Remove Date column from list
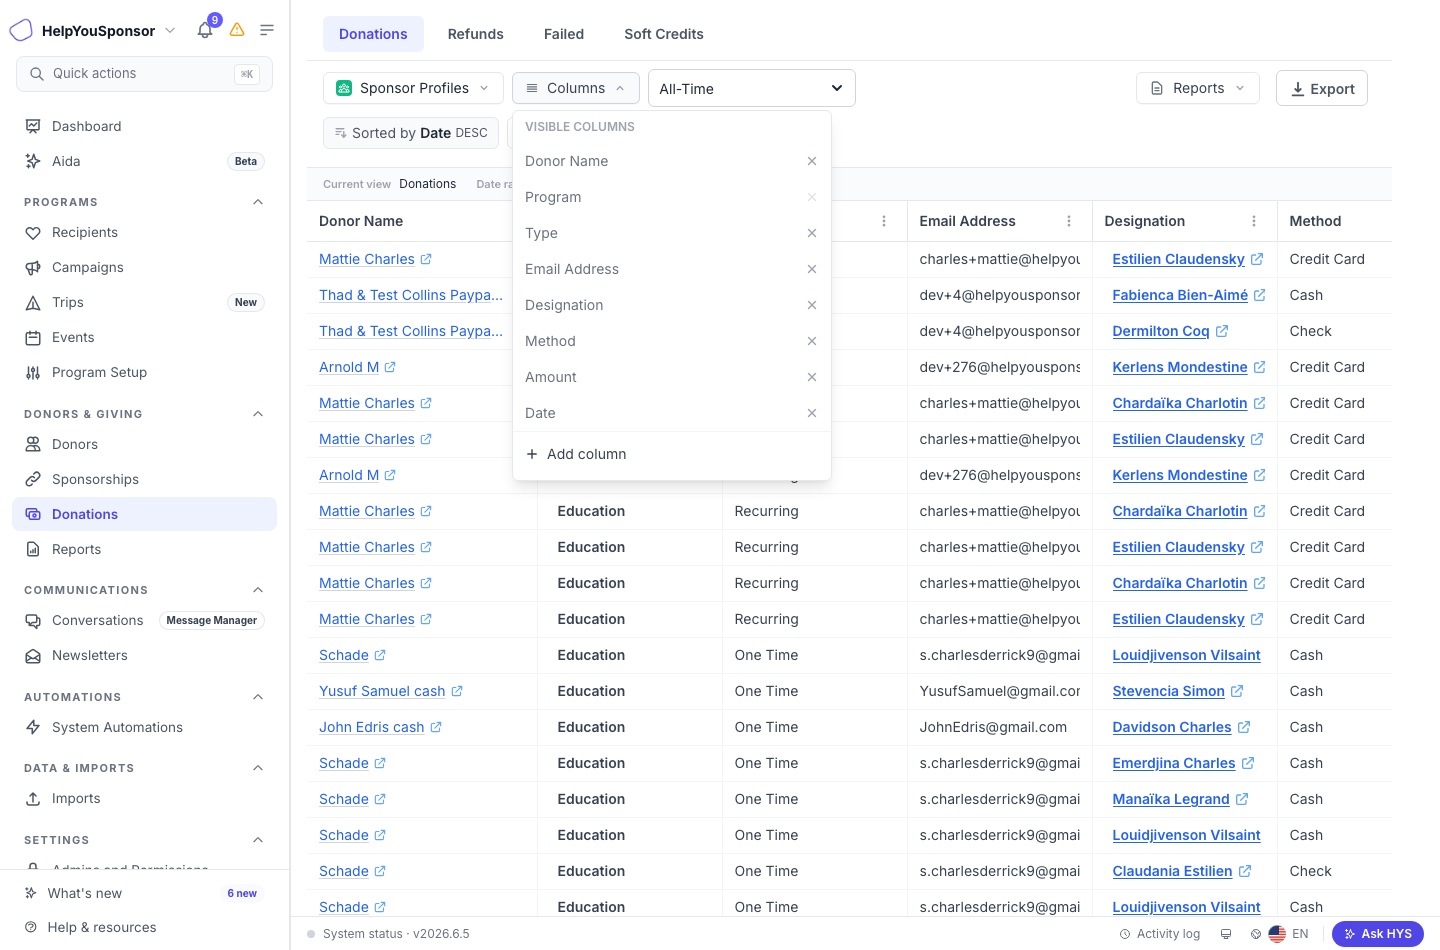 [x=812, y=413]
